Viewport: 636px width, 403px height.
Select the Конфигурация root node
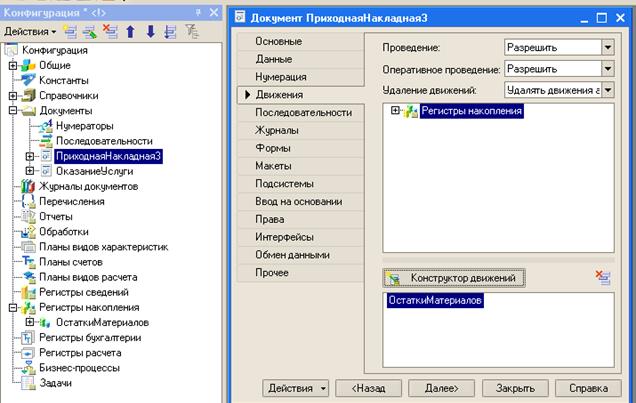click(x=55, y=50)
